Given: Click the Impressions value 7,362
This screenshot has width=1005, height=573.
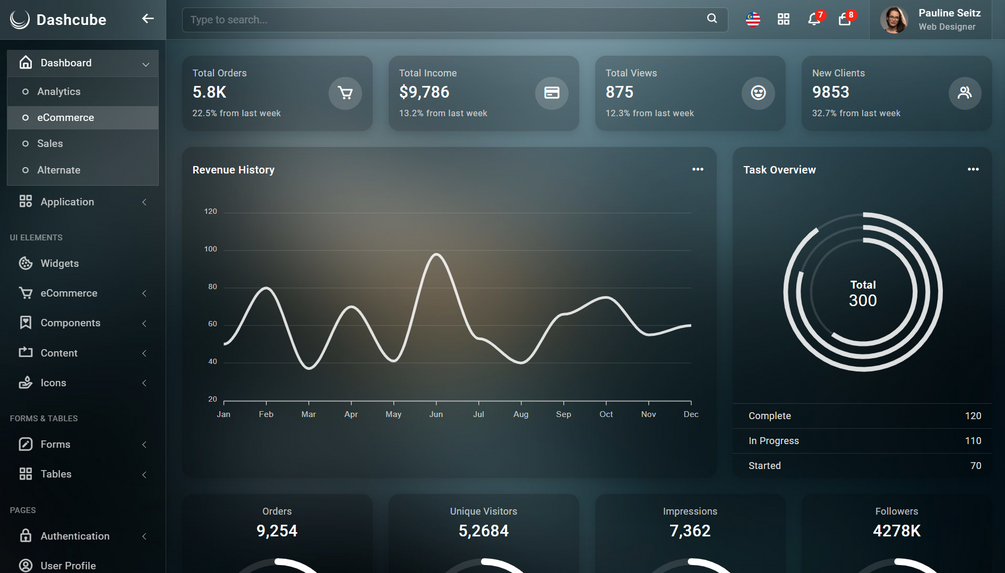Looking at the screenshot, I should pos(690,531).
